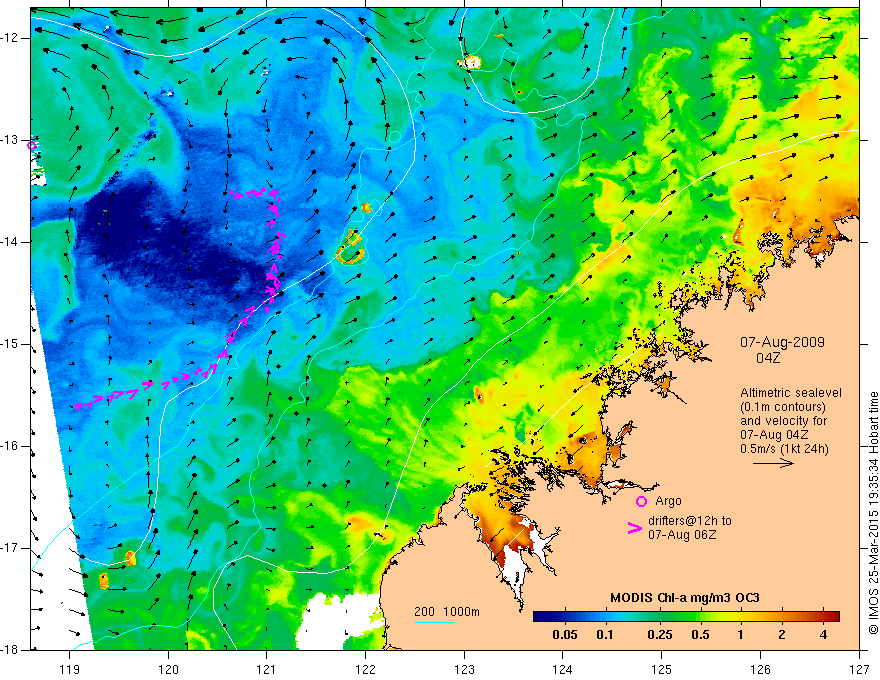This screenshot has height=680, width=880.
Task: Click the '-18' latitude axis label
Action: [x=10, y=650]
